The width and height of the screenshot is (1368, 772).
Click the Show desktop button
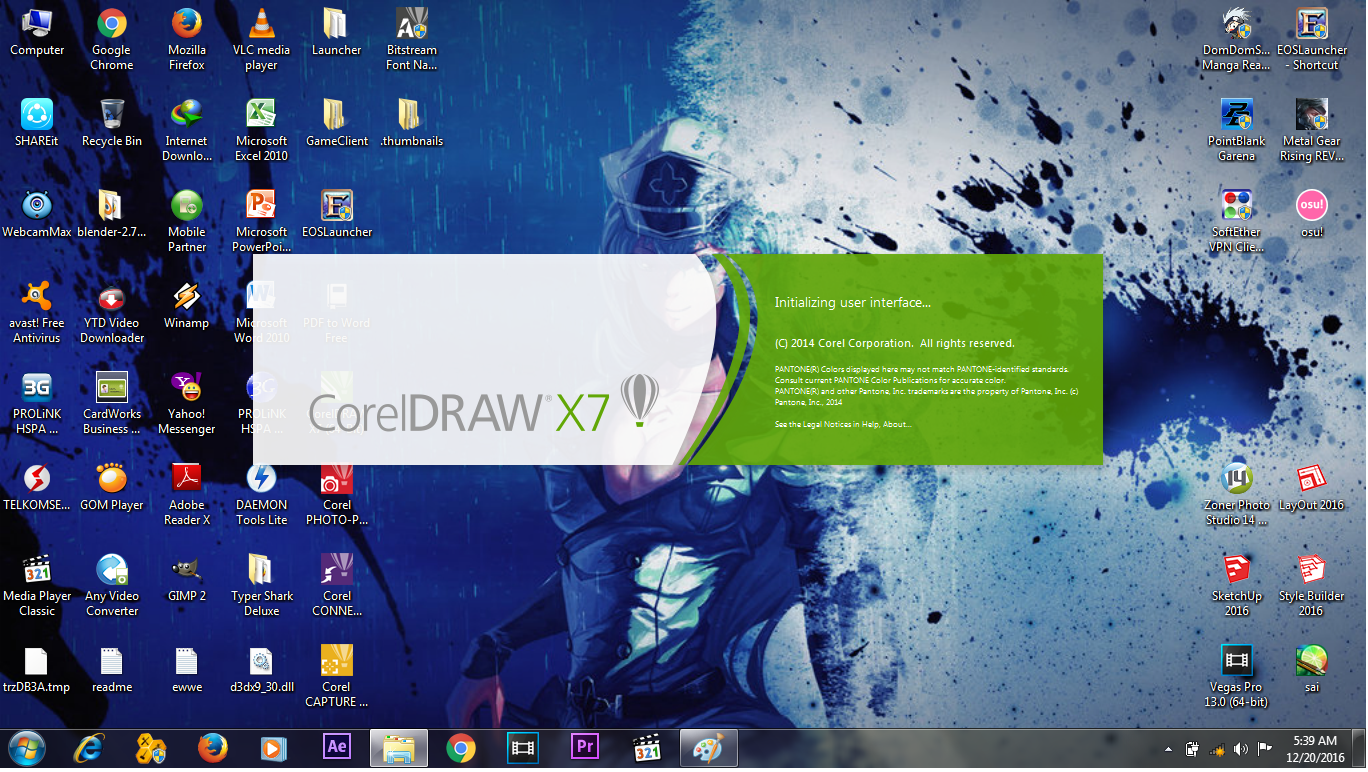pos(1360,748)
